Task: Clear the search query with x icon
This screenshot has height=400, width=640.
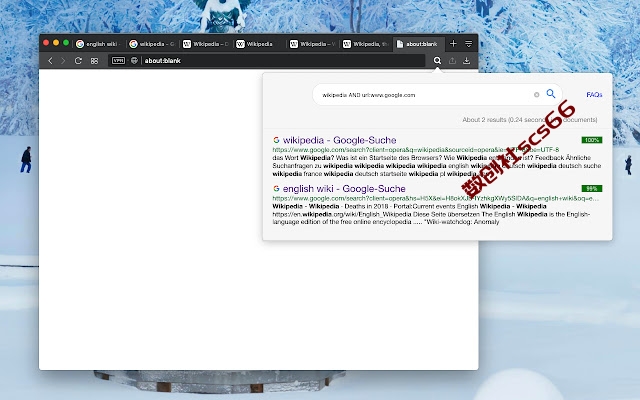Action: [x=536, y=95]
